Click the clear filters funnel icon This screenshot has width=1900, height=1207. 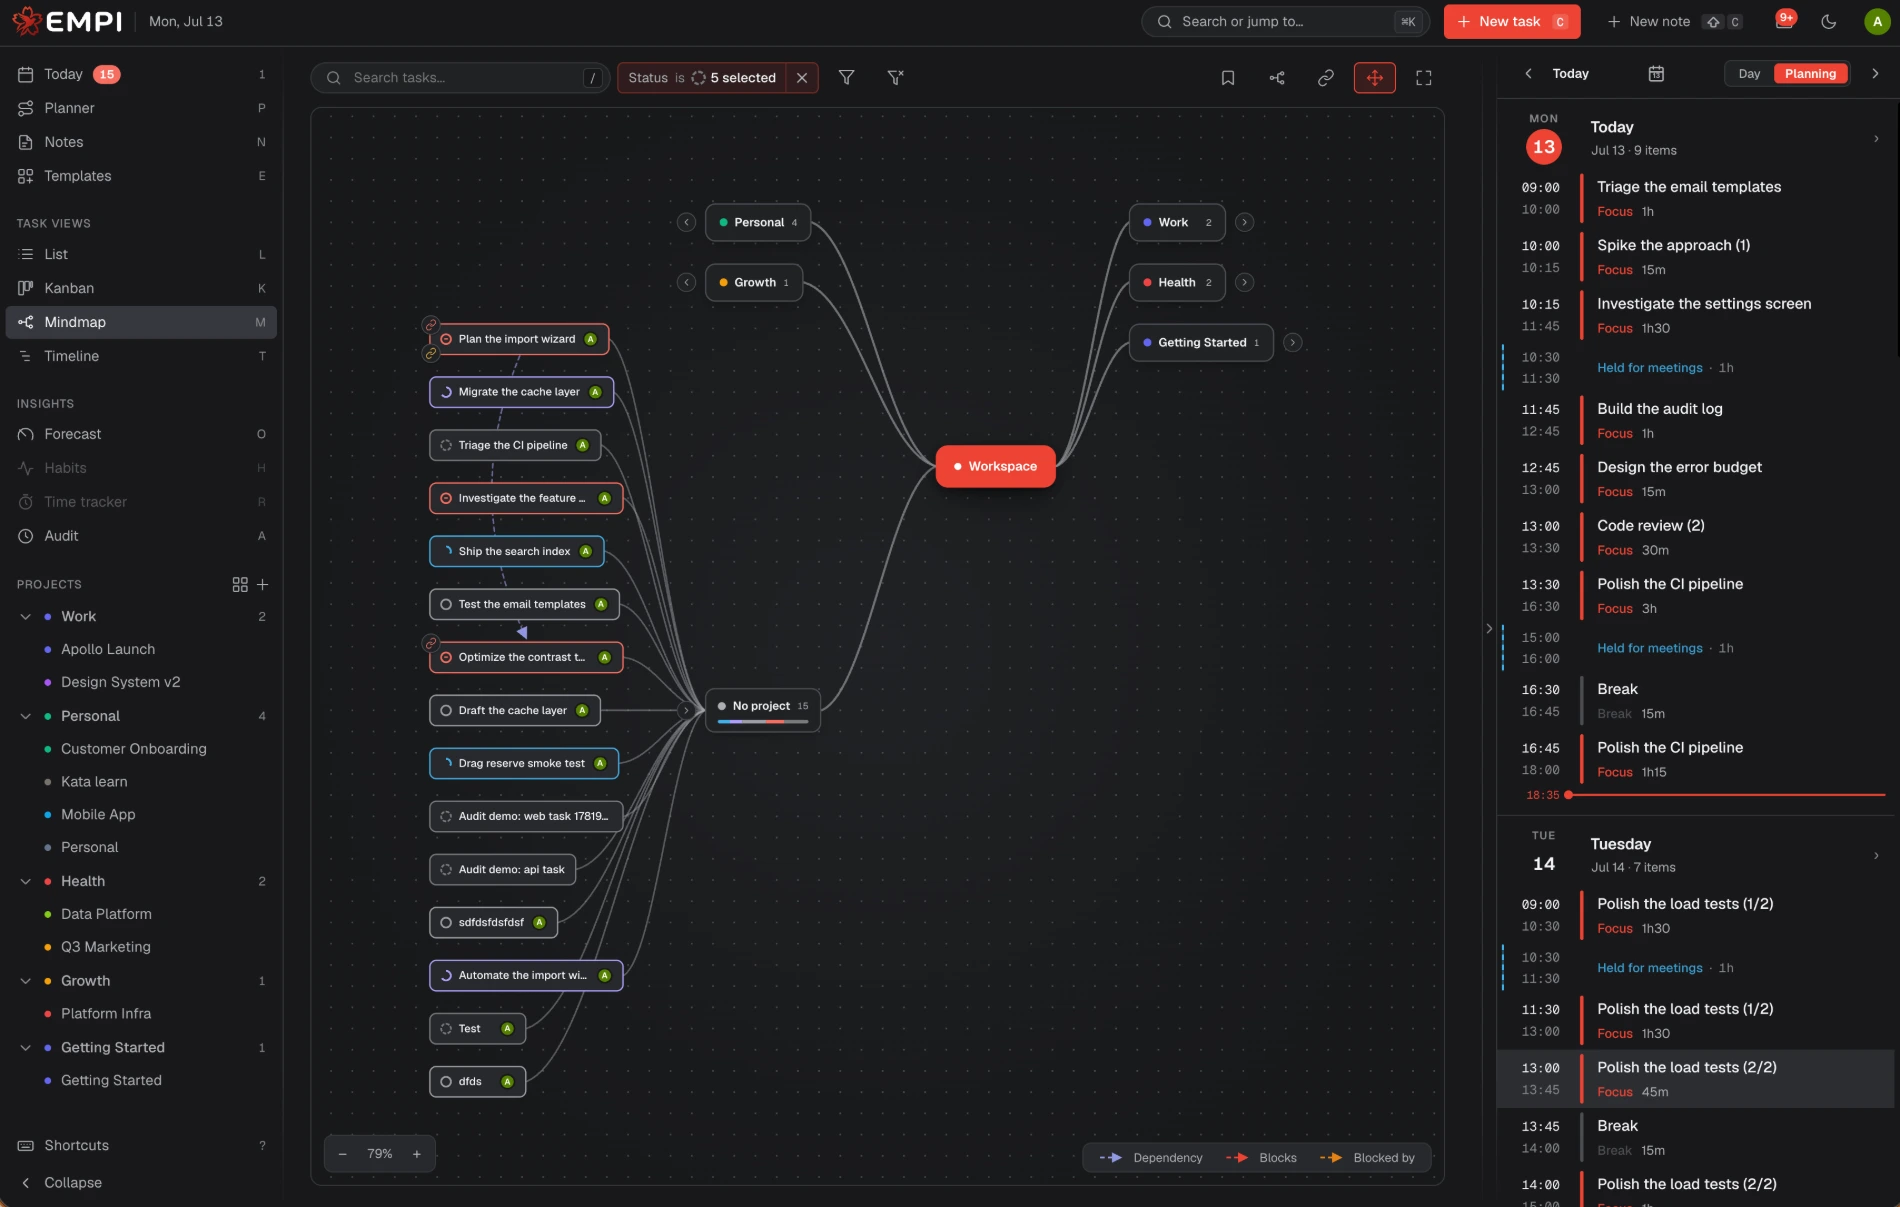895,77
